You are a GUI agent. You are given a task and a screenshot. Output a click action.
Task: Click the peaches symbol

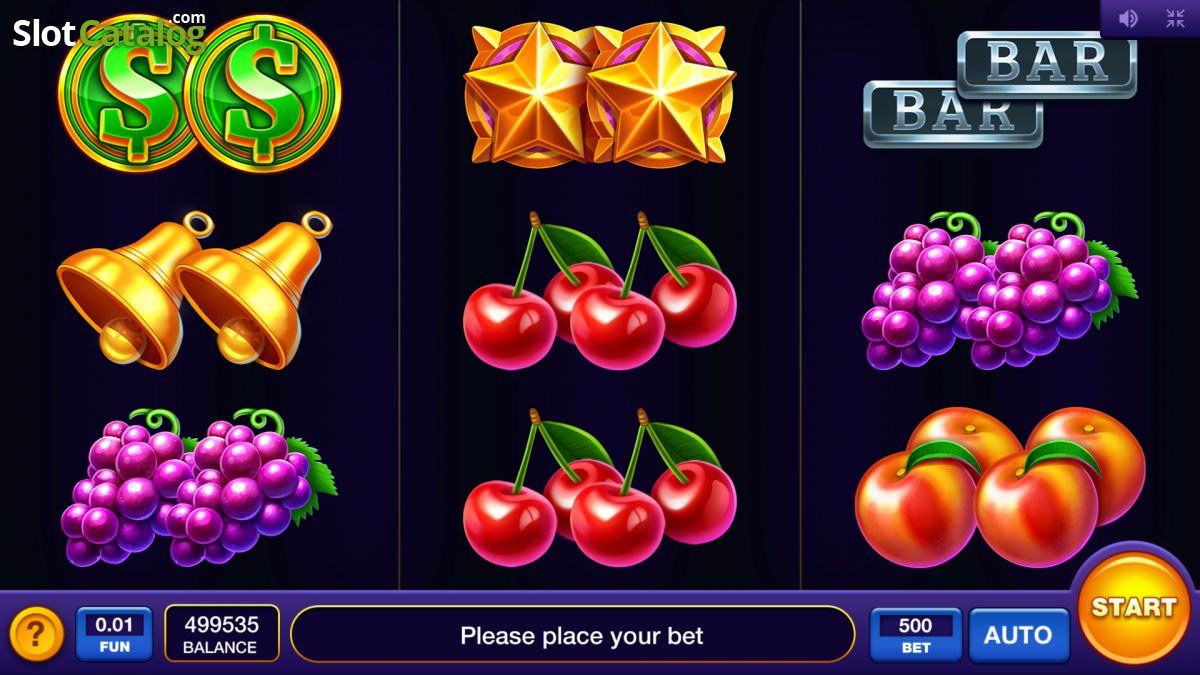pyautogui.click(x=1000, y=487)
